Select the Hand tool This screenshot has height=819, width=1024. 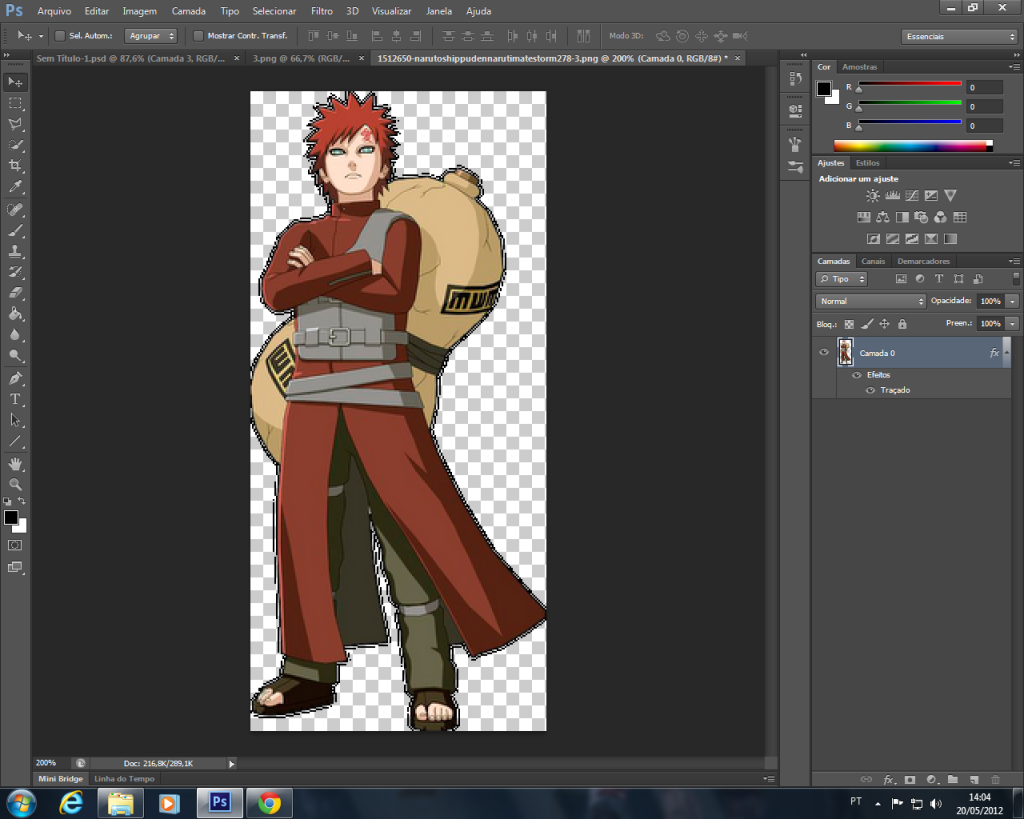[15, 464]
